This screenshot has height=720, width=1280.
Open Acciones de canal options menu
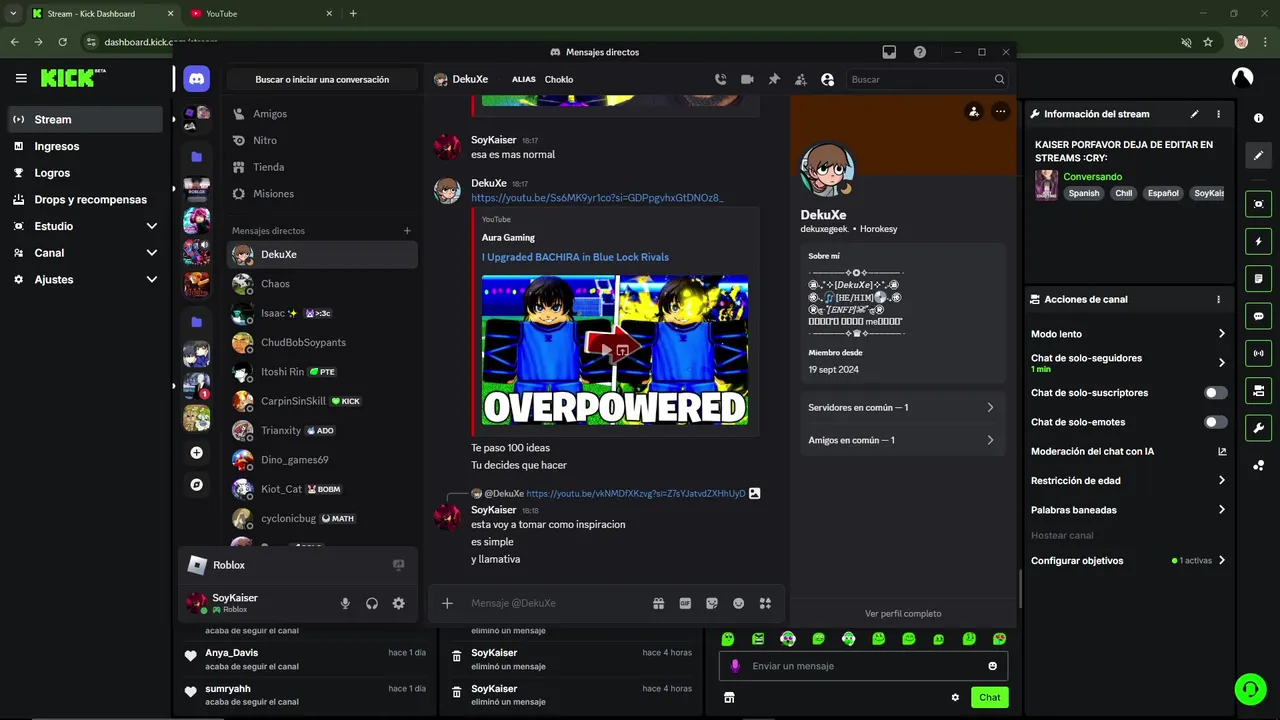[1218, 299]
